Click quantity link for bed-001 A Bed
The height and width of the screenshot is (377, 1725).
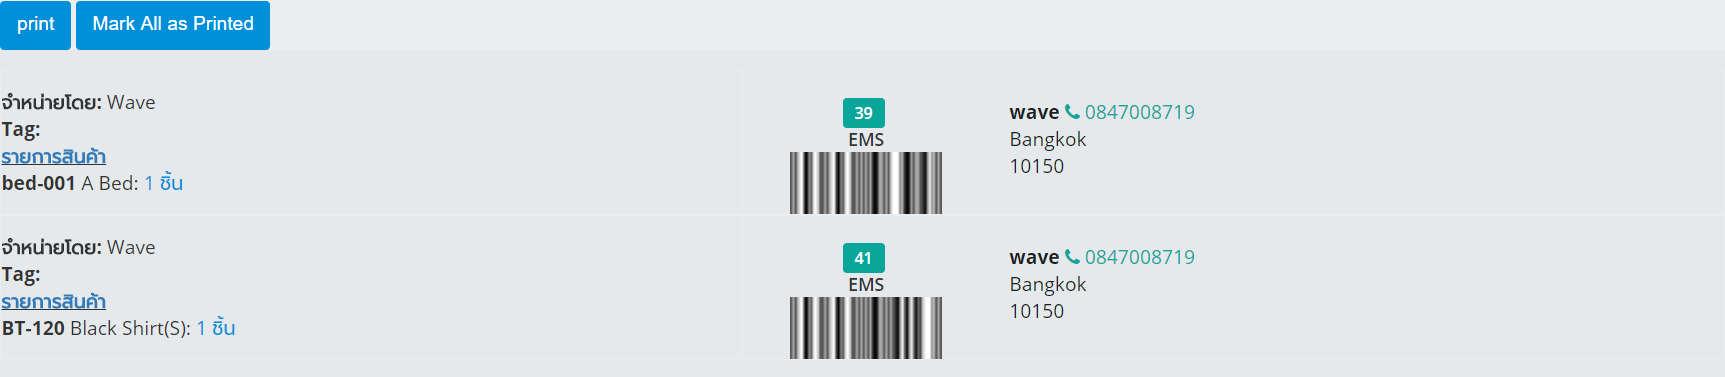(164, 183)
